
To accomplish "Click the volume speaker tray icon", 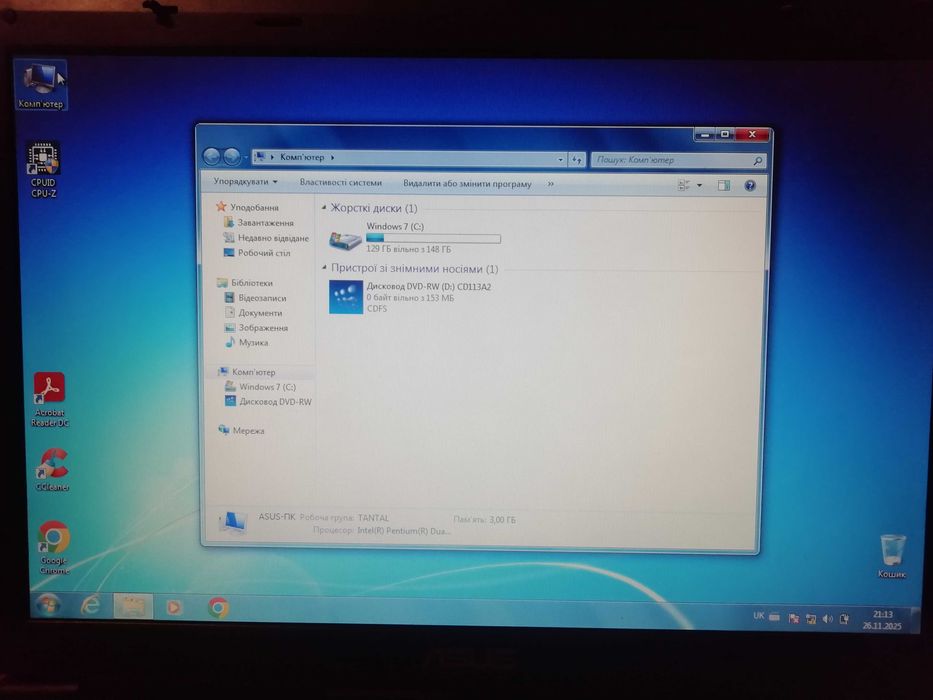I will pyautogui.click(x=827, y=619).
